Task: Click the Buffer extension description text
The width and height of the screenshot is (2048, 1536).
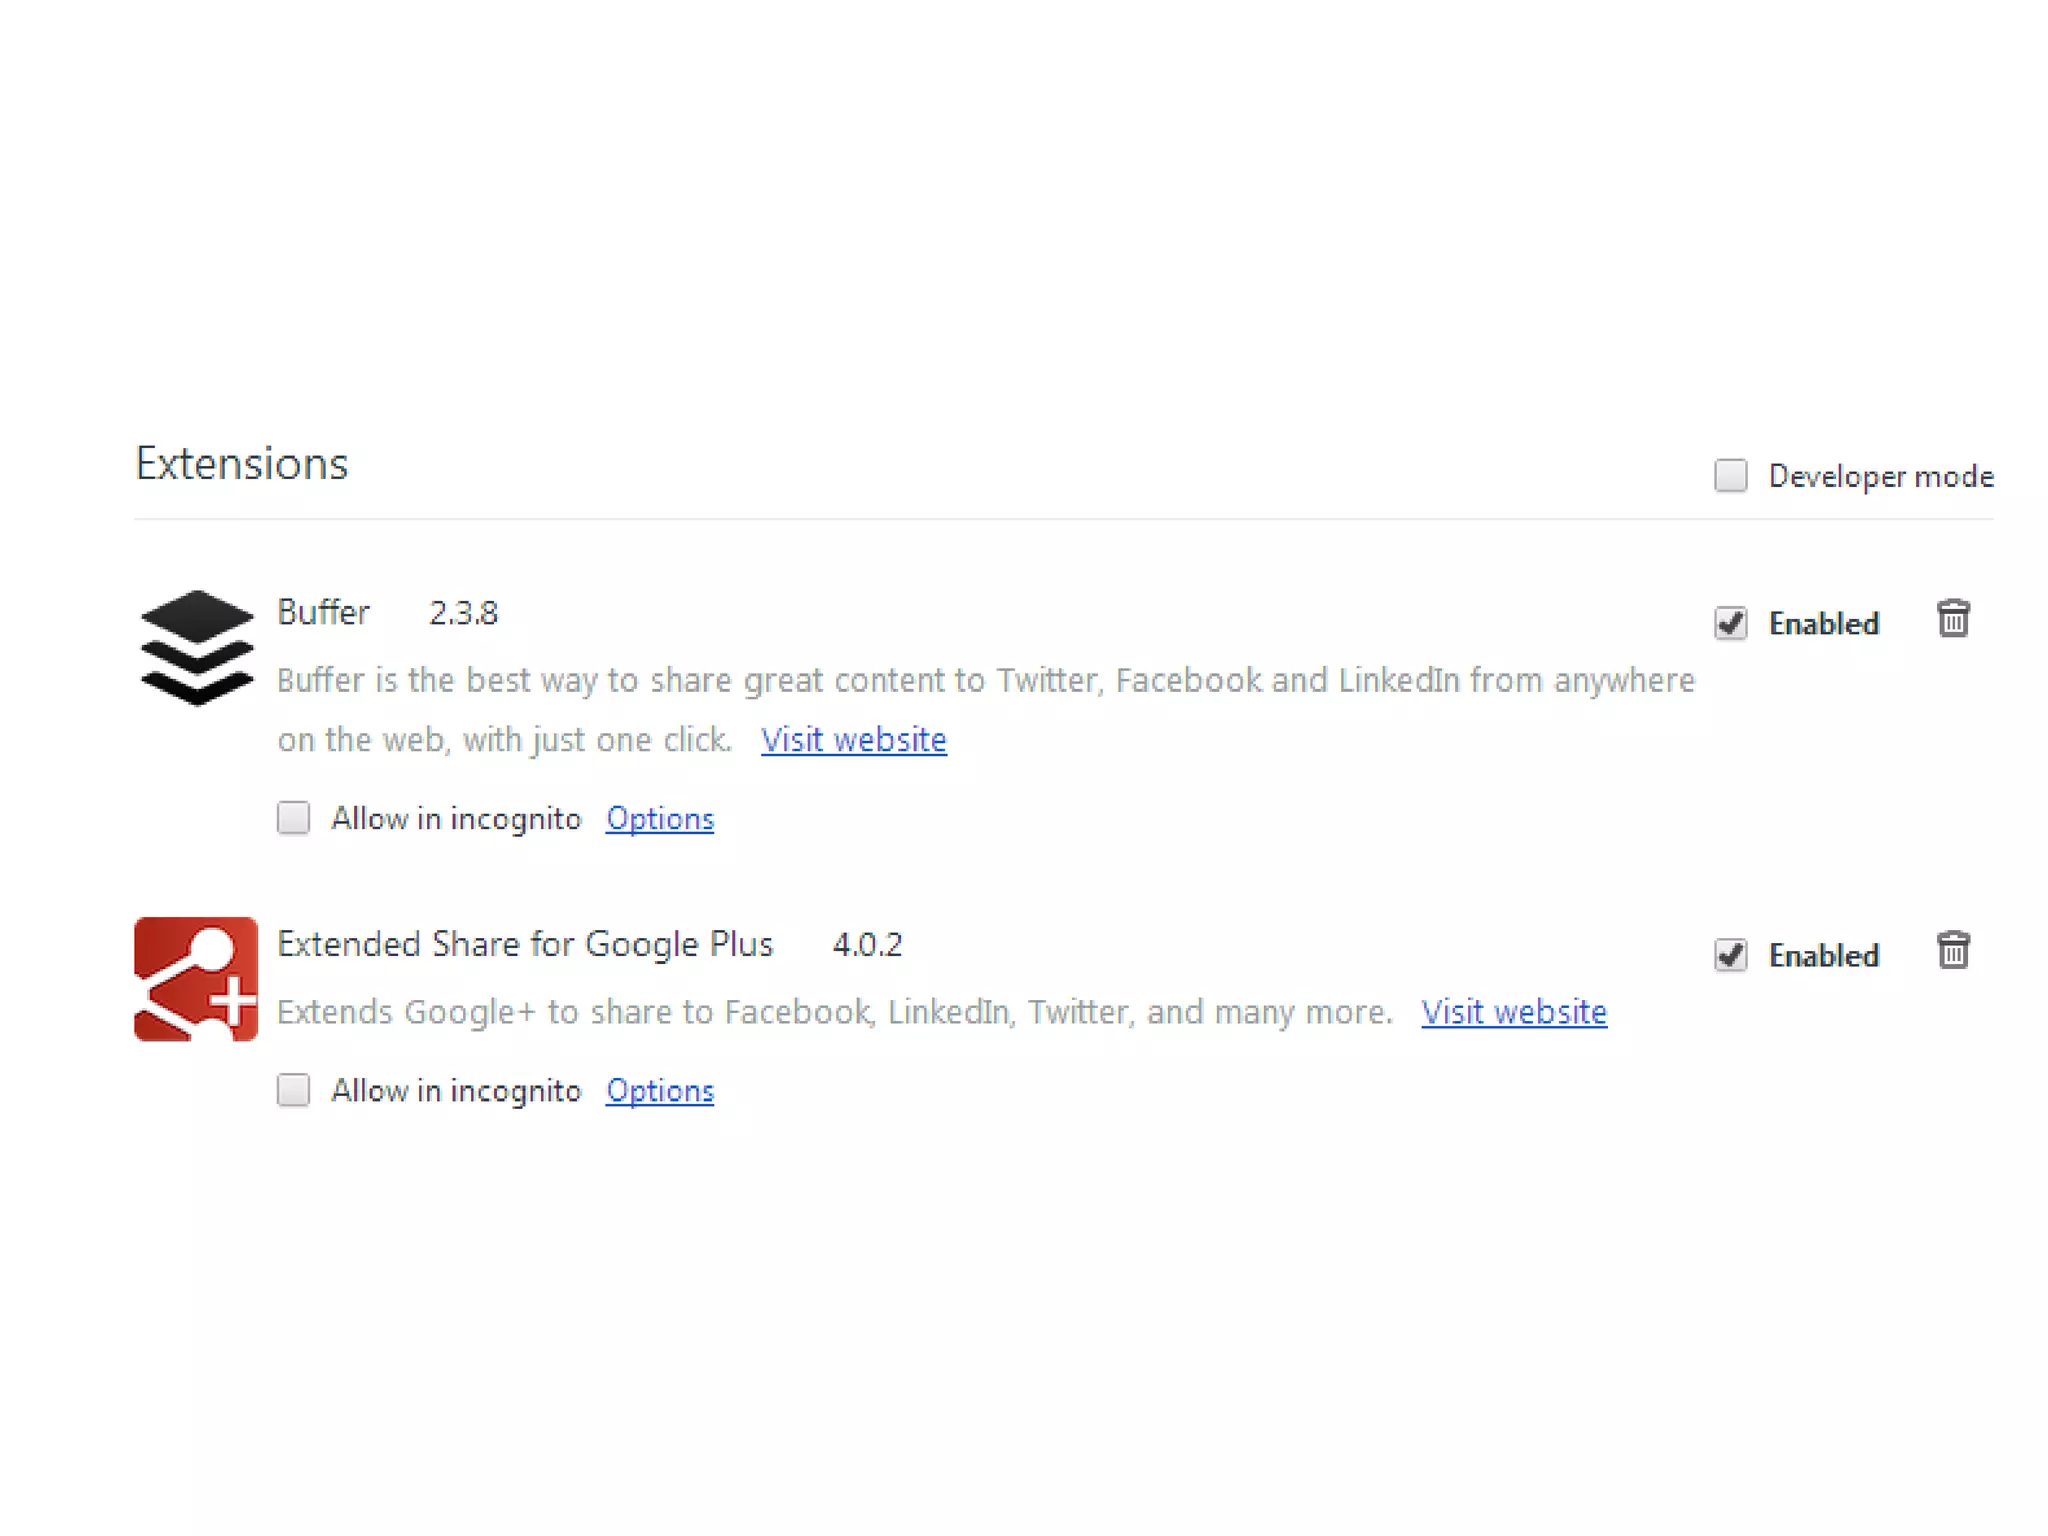Action: pos(985,681)
